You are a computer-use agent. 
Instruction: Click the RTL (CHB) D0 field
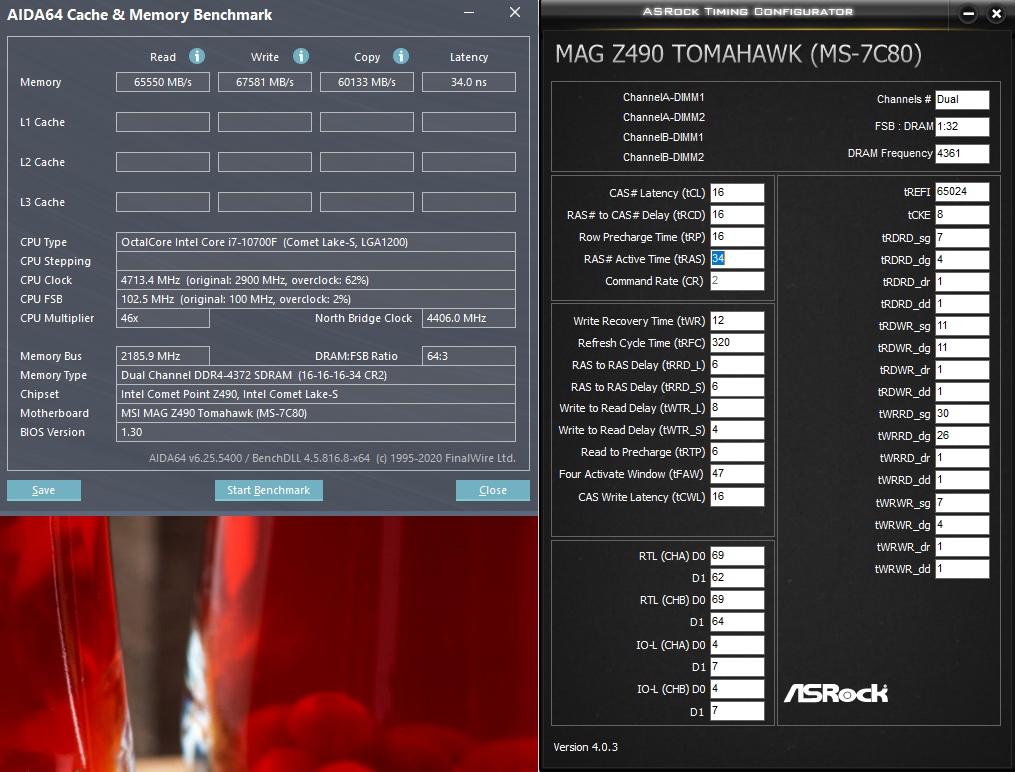click(x=737, y=600)
